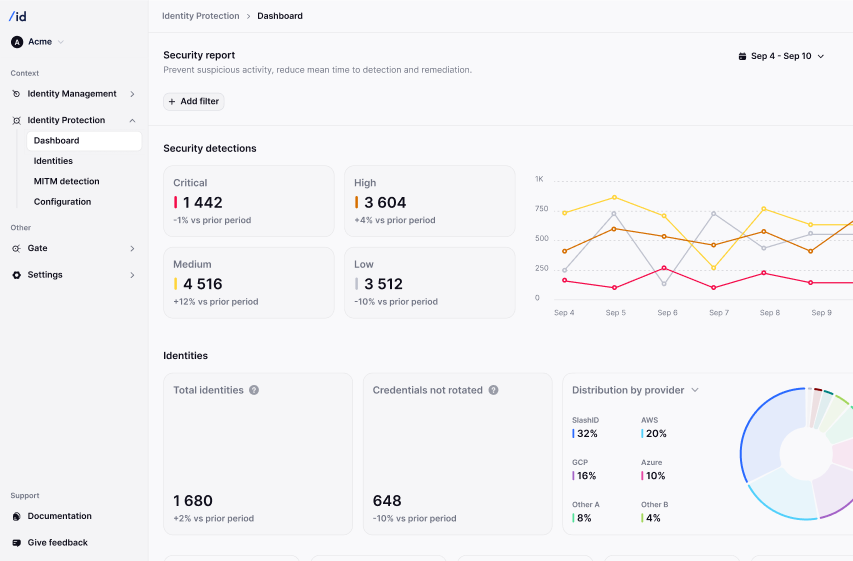This screenshot has width=853, height=561.
Task: Click the Add filter button
Action: [194, 101]
